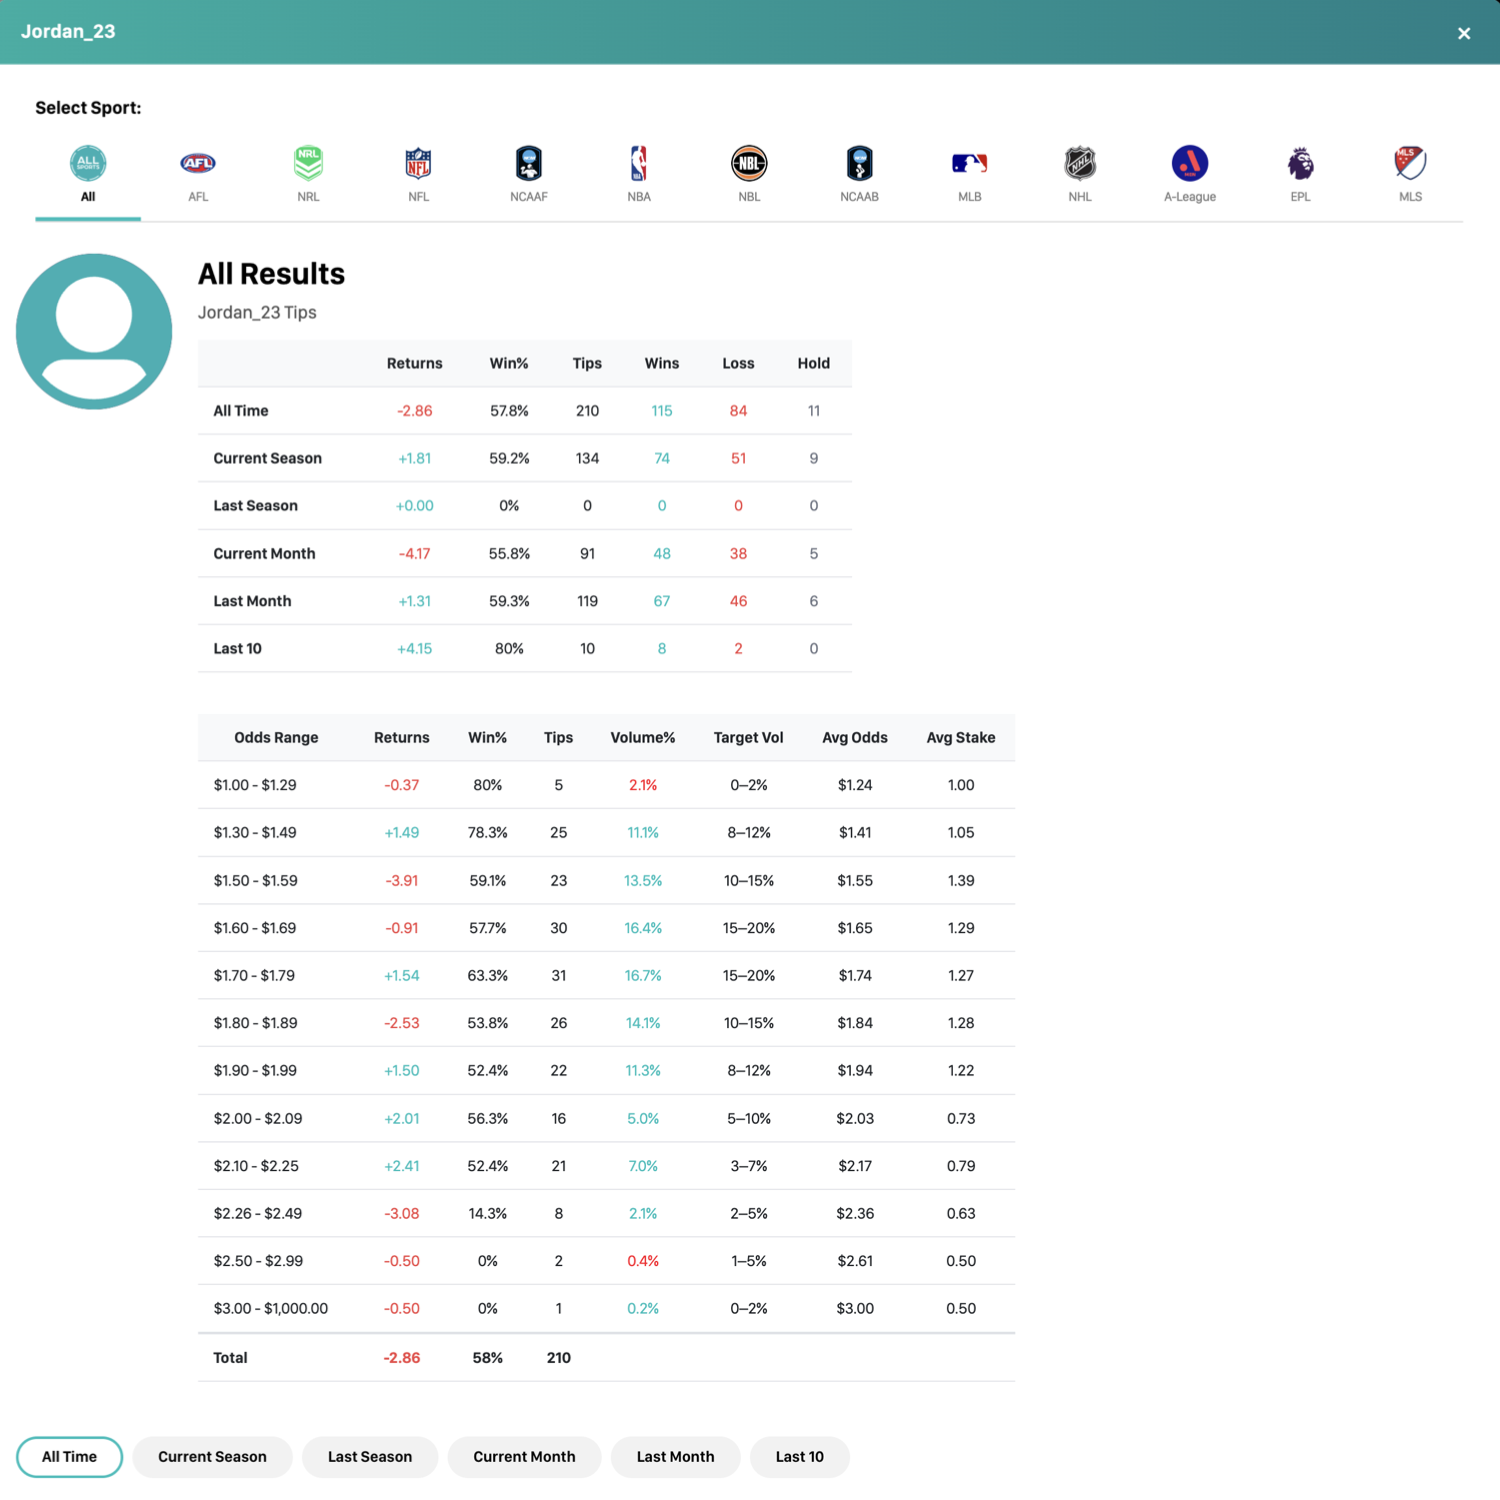Image resolution: width=1500 pixels, height=1500 pixels.
Task: Switch to Current Season filter button
Action: click(212, 1457)
